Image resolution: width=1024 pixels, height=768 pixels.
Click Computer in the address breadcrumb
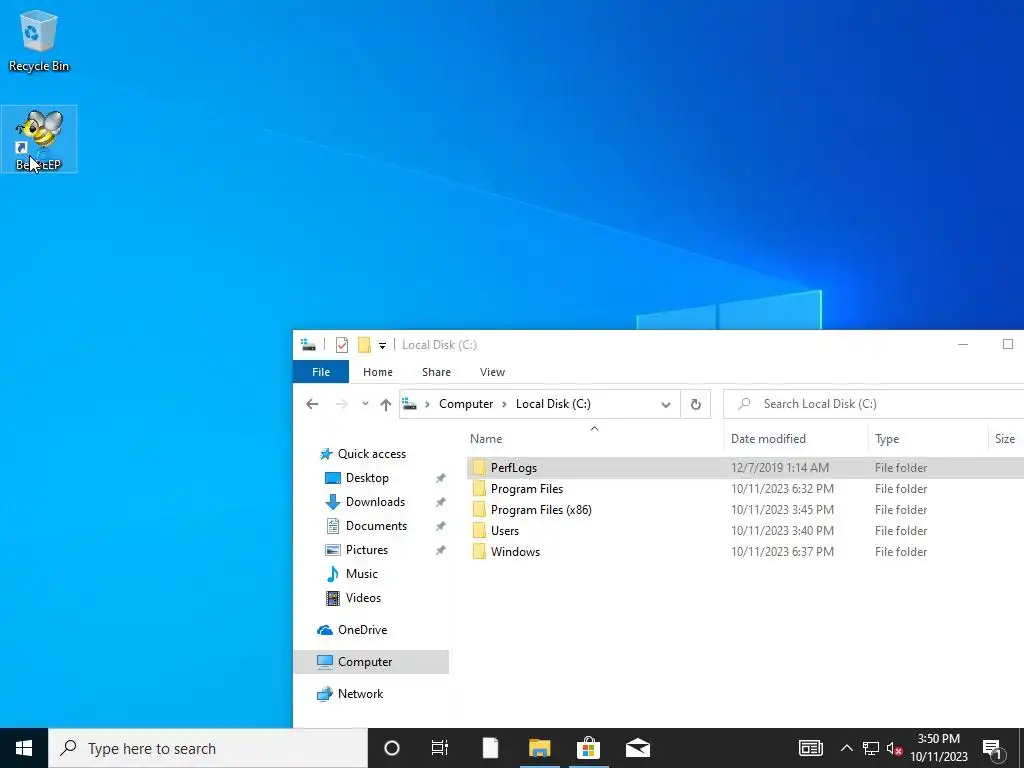(466, 404)
